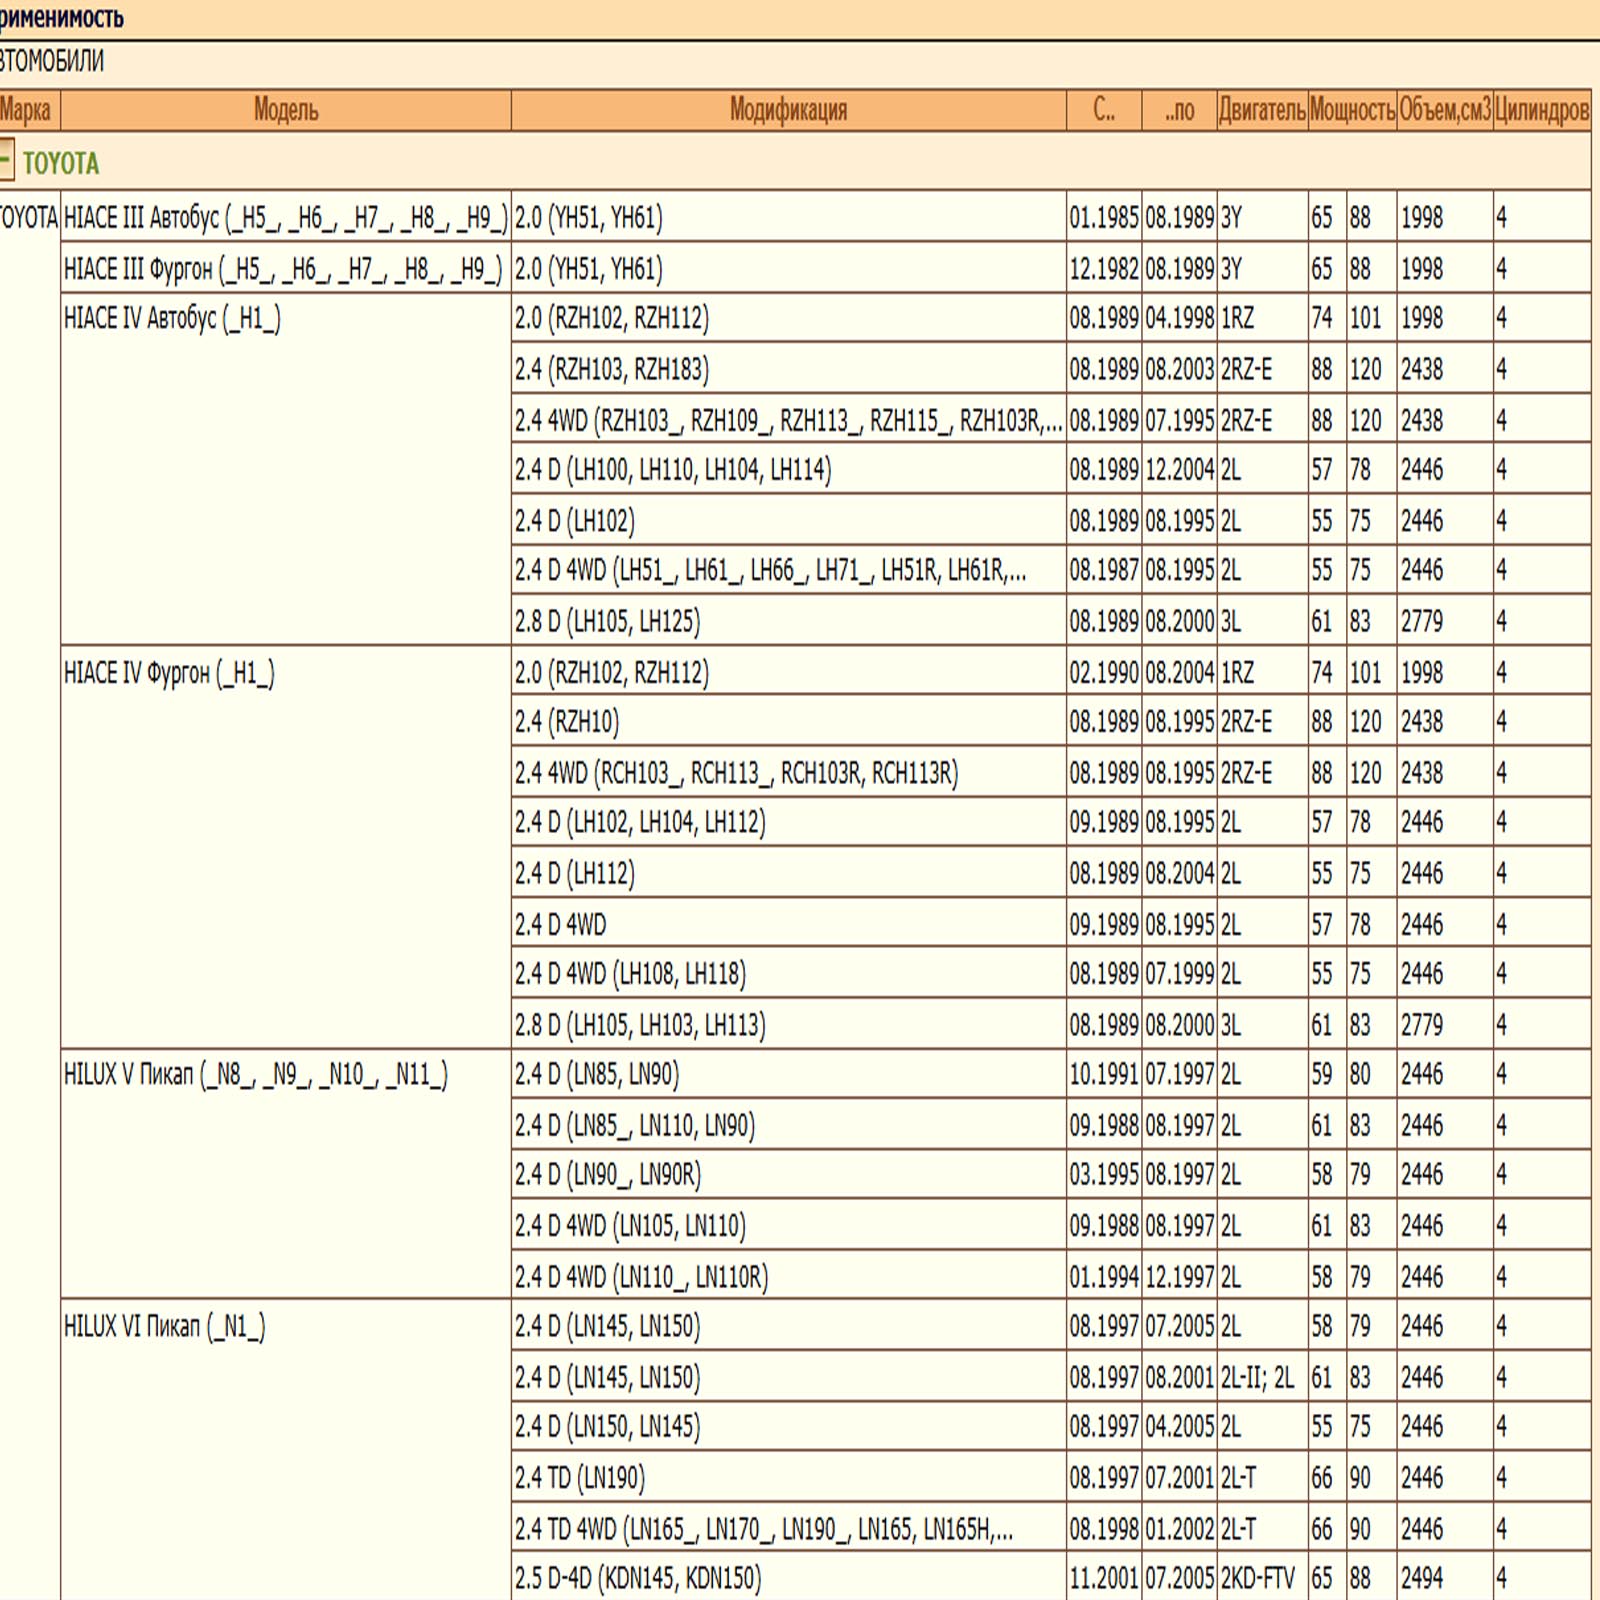
Task: Select the Модификация column header
Action: click(788, 110)
